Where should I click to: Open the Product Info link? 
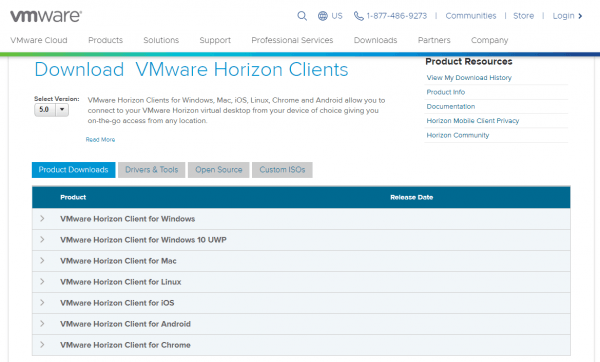click(445, 92)
